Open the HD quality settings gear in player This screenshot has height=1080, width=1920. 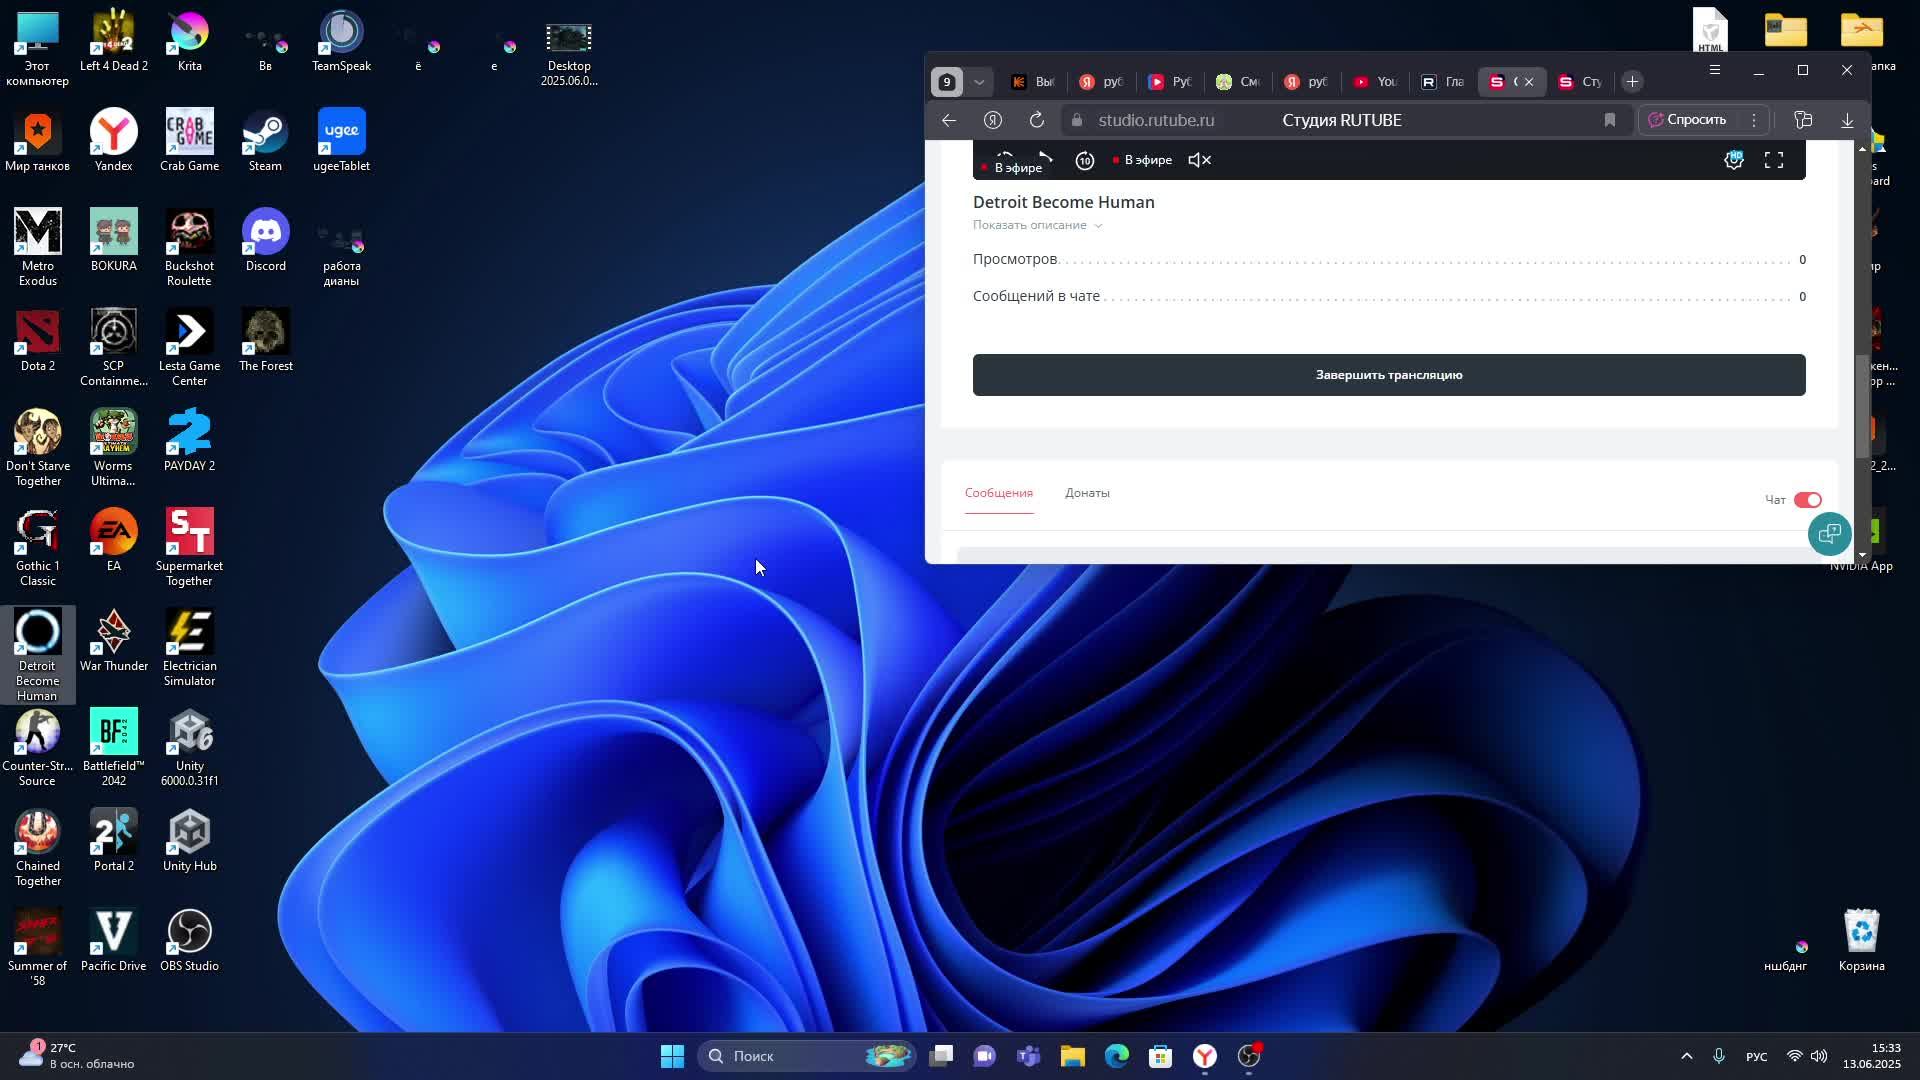[x=1734, y=160]
